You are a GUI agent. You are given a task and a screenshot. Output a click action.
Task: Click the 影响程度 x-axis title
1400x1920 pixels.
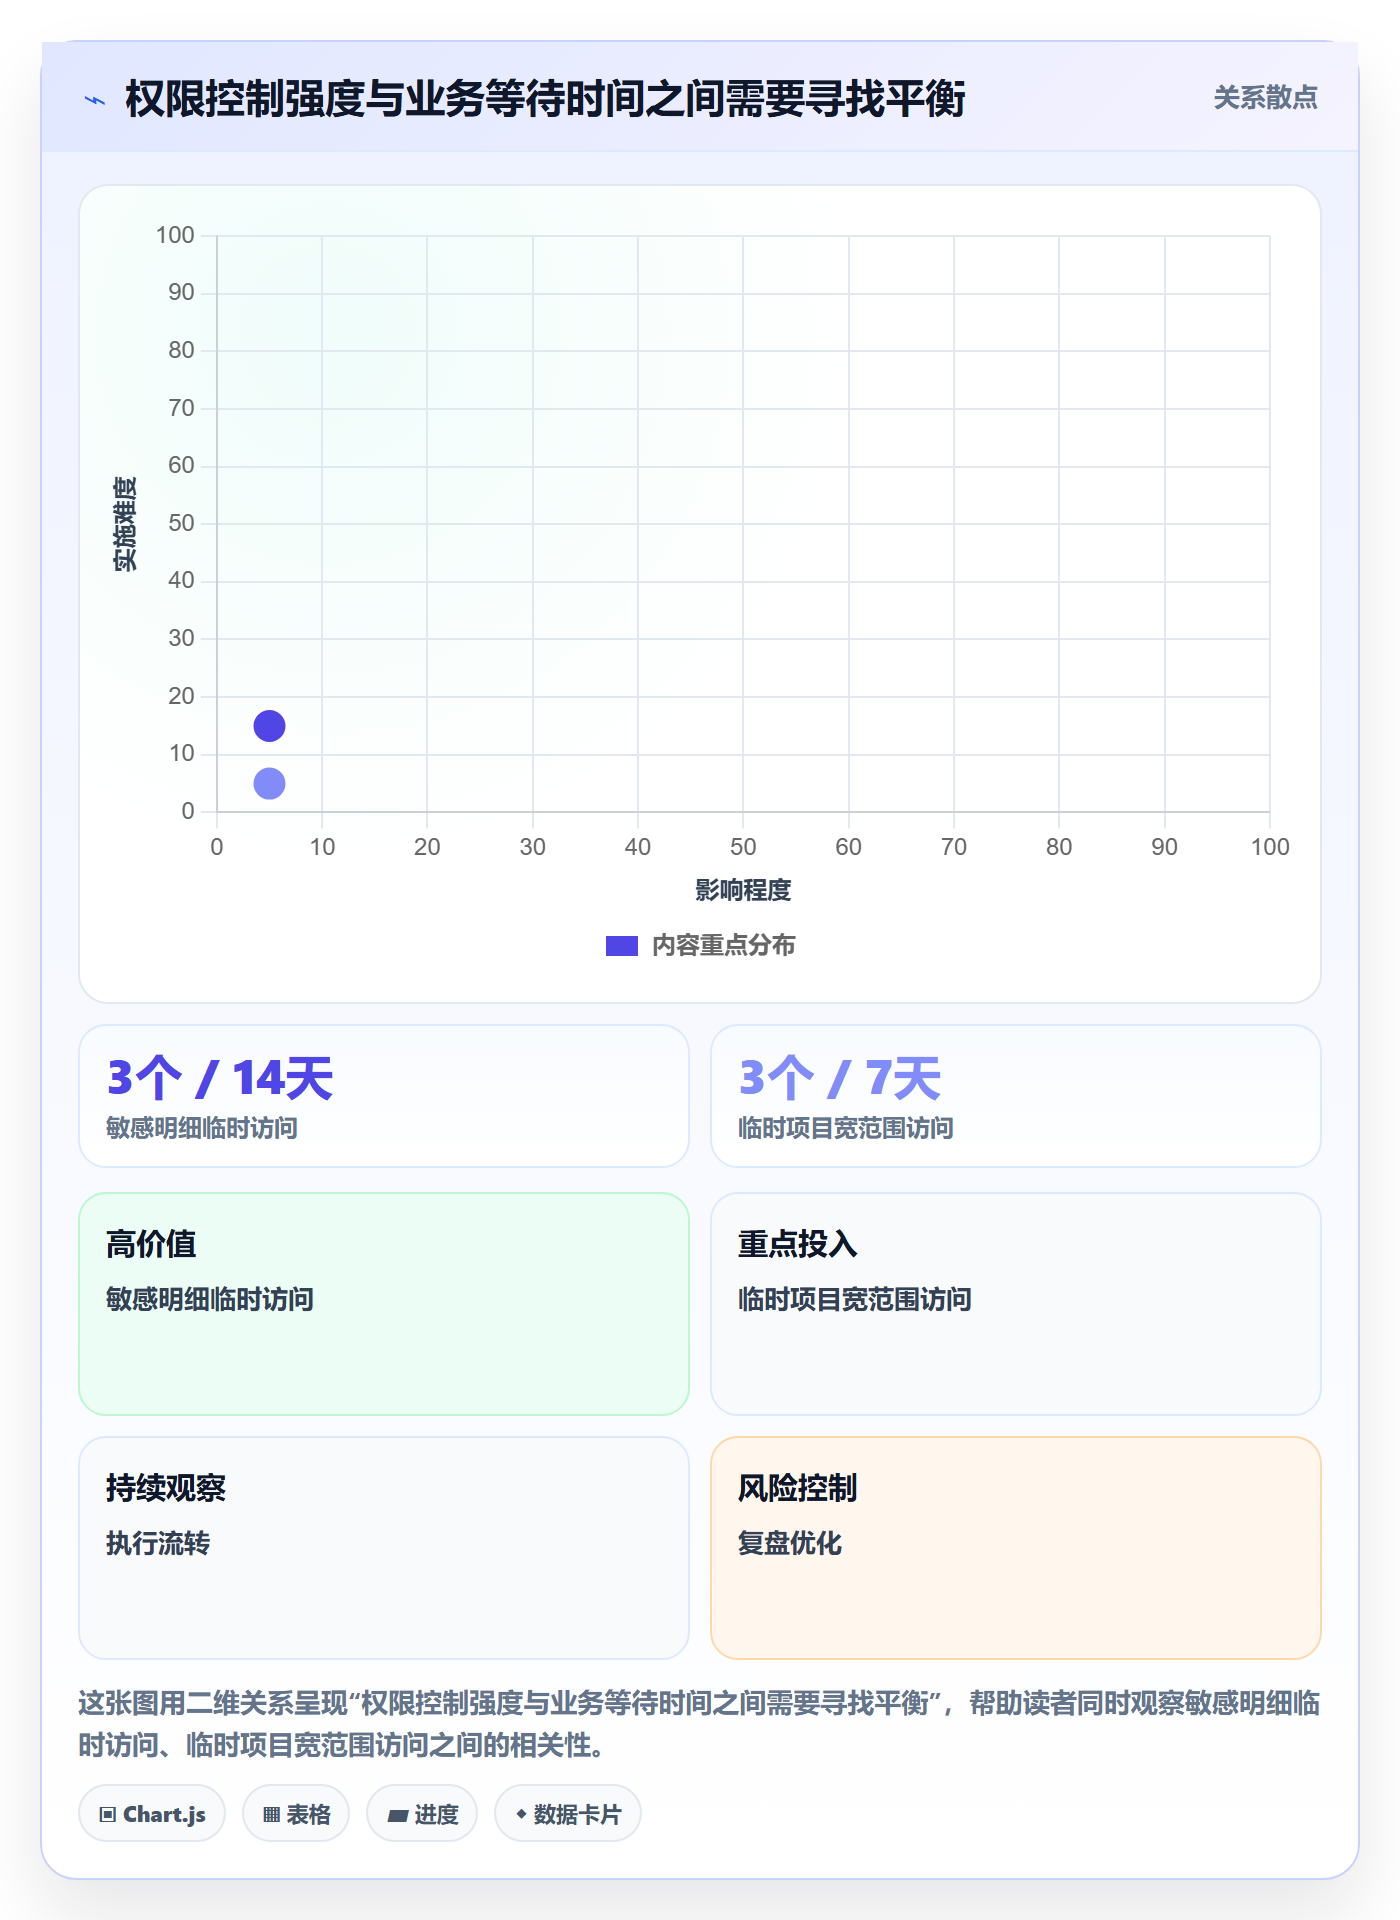[743, 890]
